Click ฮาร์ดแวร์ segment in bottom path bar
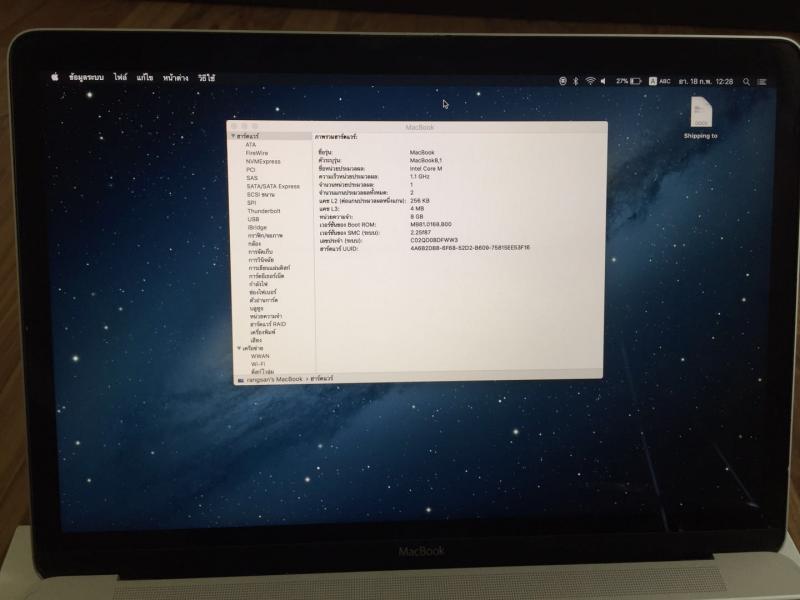The height and width of the screenshot is (600, 800). point(322,379)
